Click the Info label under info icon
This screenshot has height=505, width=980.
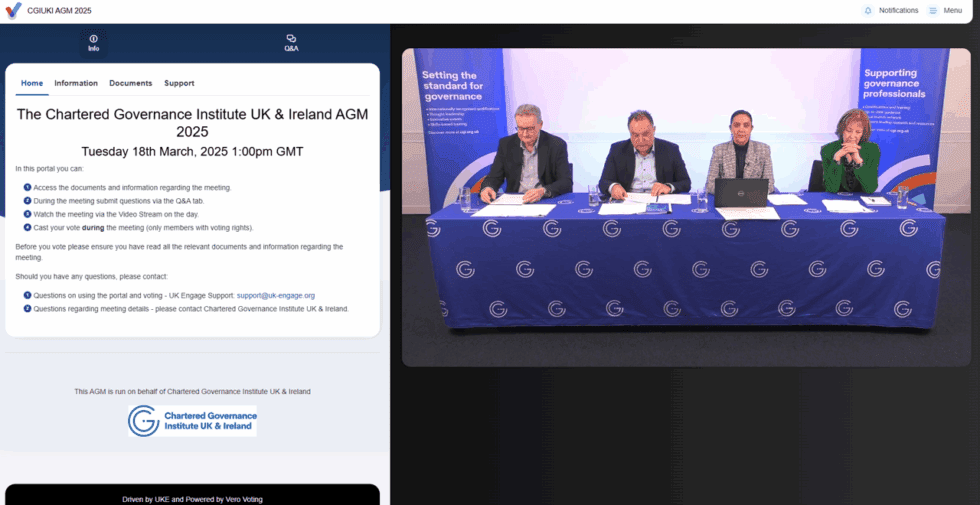coord(93,49)
